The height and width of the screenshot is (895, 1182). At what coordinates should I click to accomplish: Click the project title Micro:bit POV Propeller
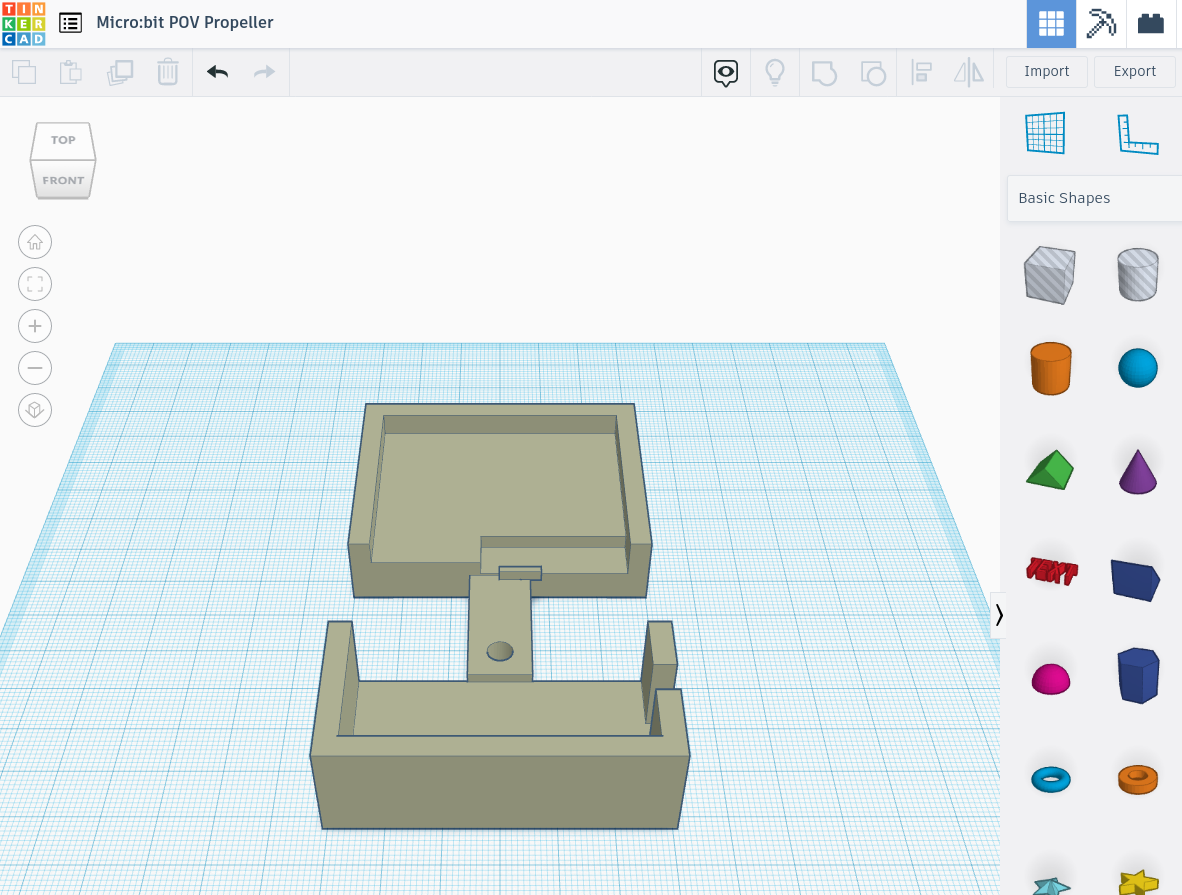(x=185, y=23)
